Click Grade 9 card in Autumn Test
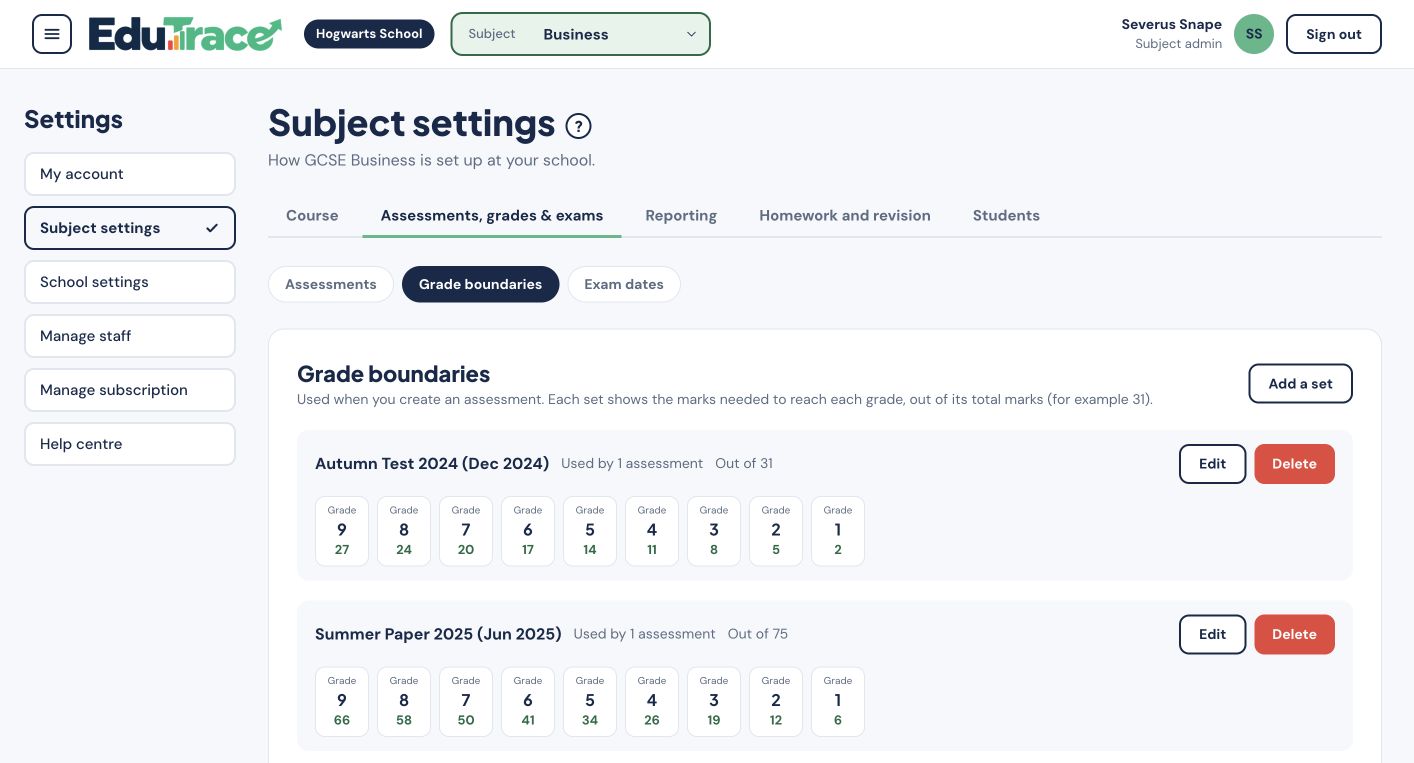The height and width of the screenshot is (763, 1414). point(342,531)
